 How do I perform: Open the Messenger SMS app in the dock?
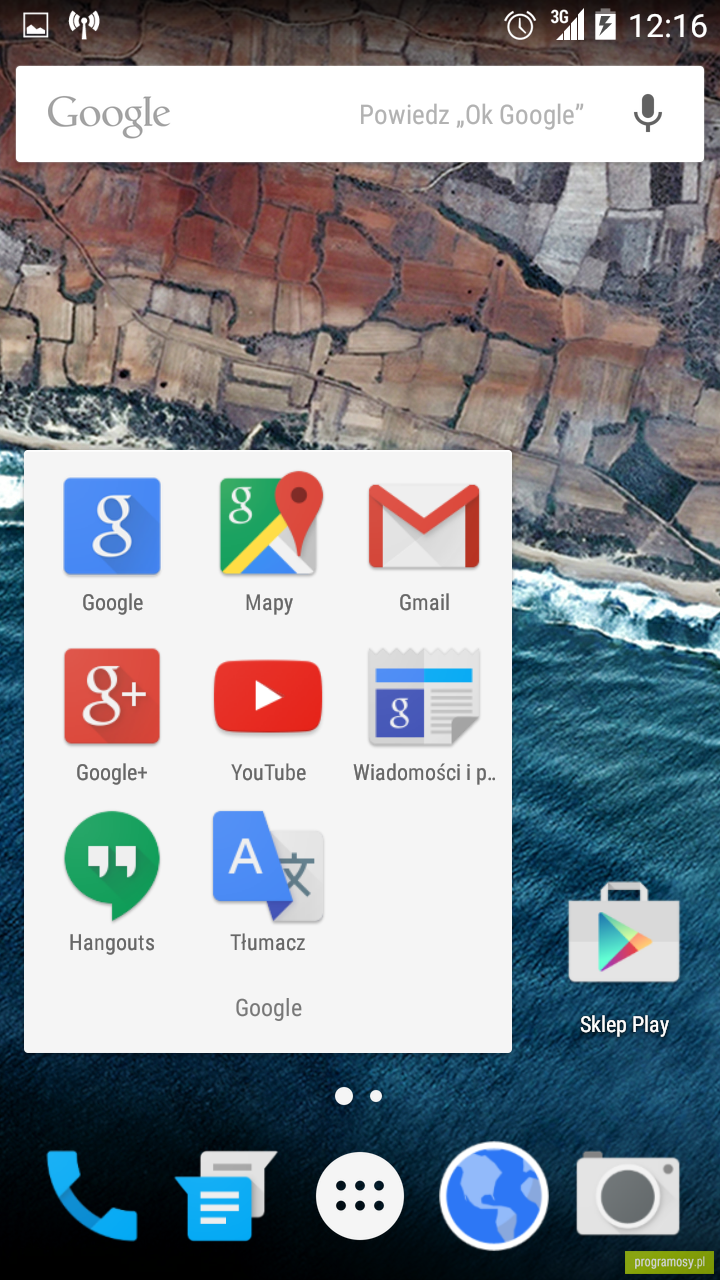pyautogui.click(x=225, y=1195)
